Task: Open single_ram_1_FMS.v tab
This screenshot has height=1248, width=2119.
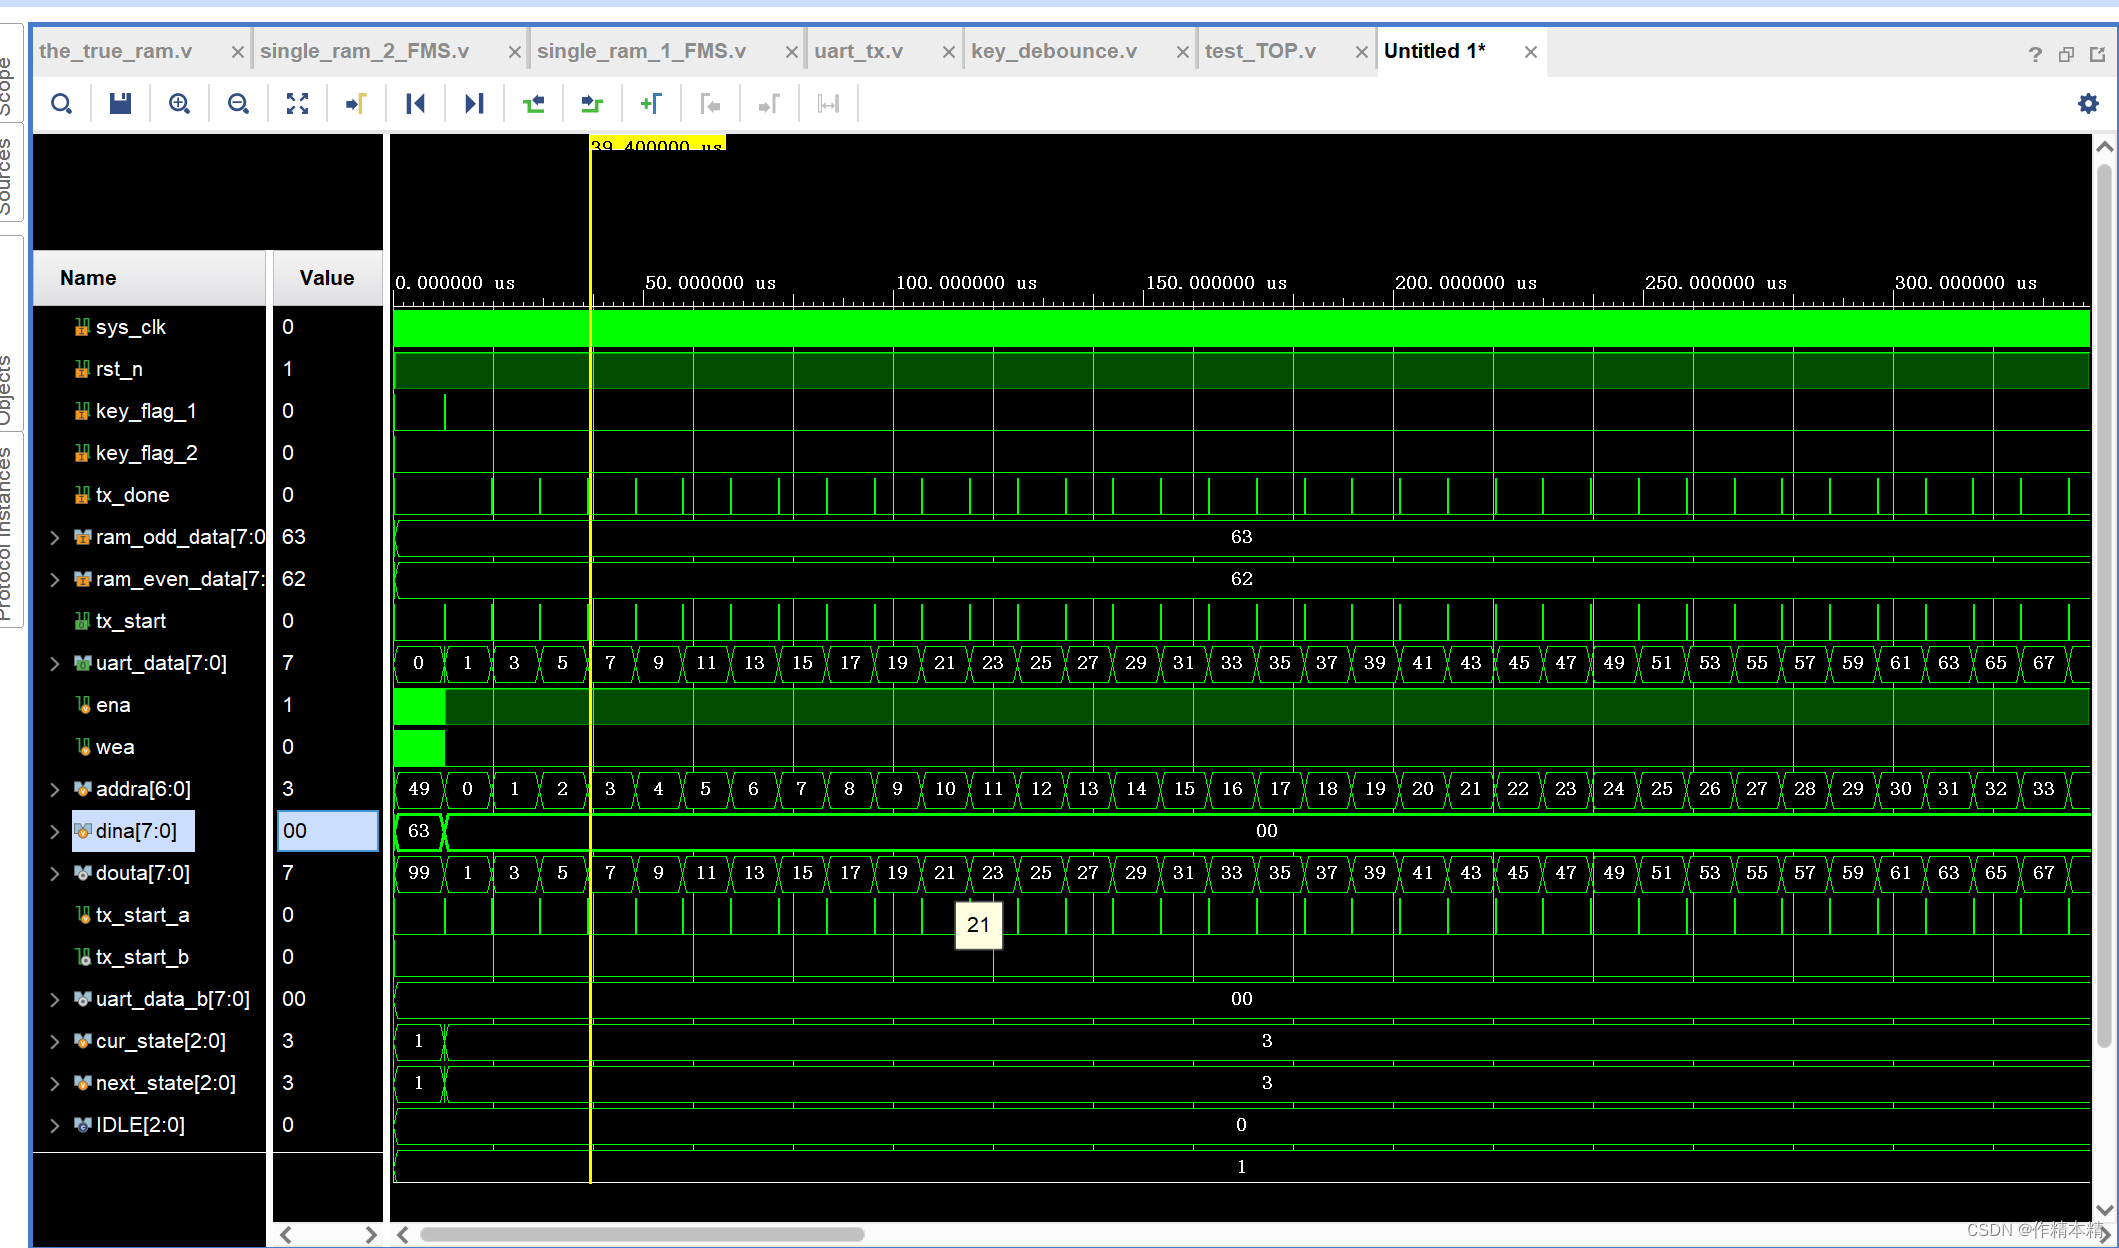Action: (x=641, y=51)
